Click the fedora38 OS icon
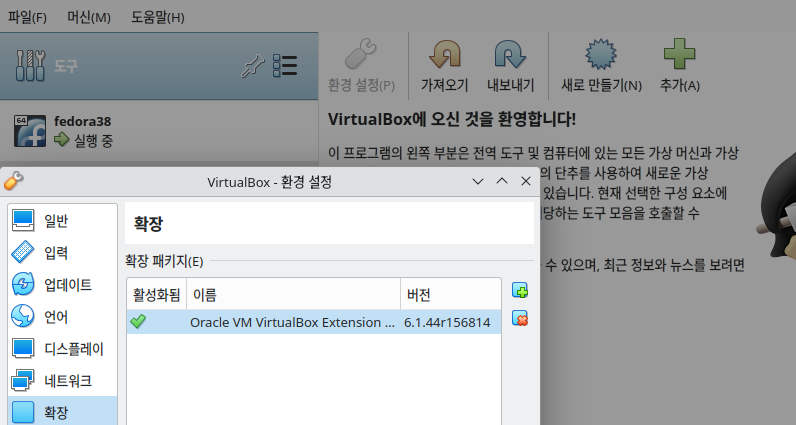The image size is (796, 425). [30, 131]
